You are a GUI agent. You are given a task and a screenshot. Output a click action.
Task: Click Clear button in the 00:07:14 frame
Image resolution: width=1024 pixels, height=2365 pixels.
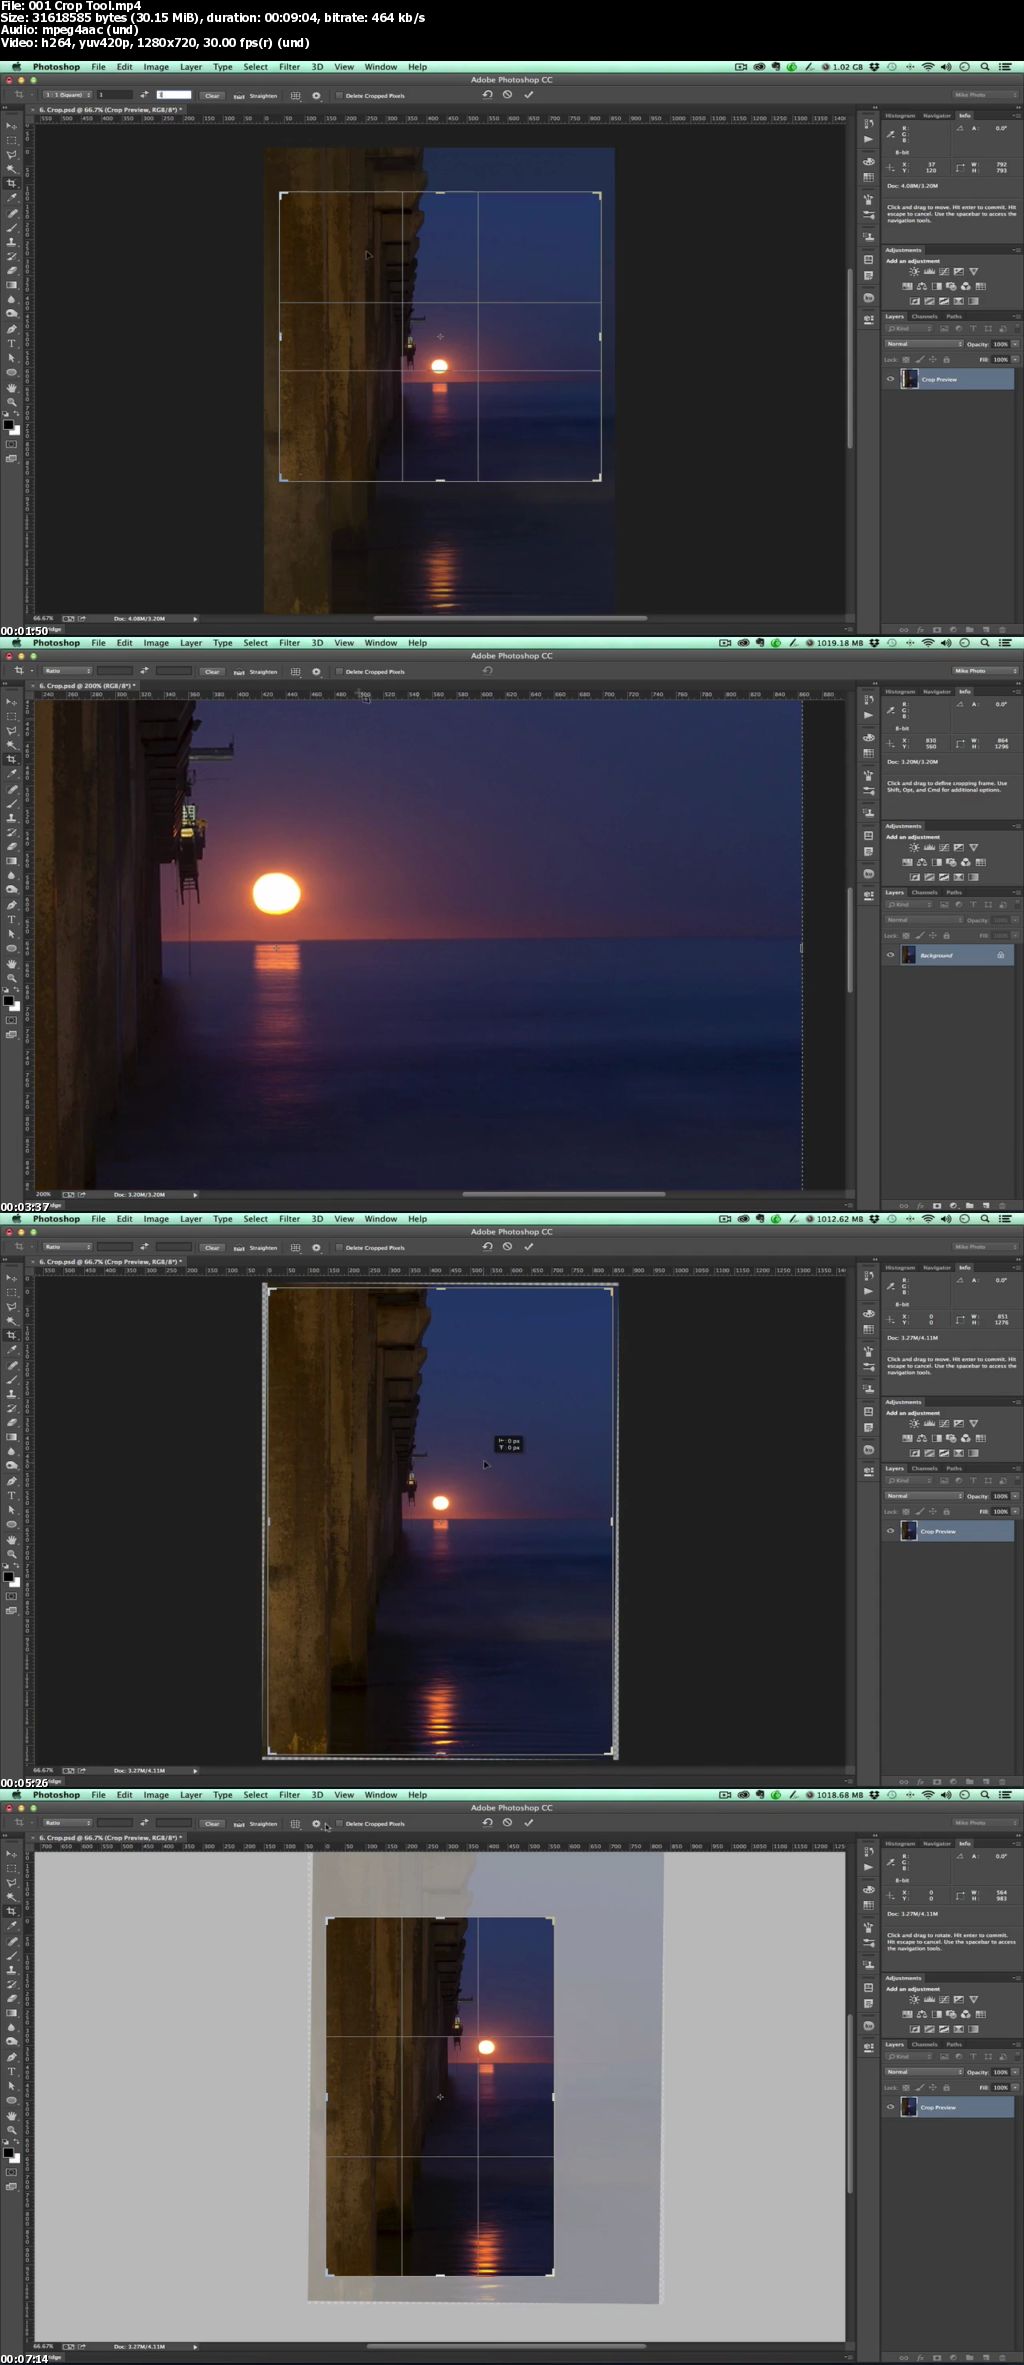click(x=212, y=1824)
